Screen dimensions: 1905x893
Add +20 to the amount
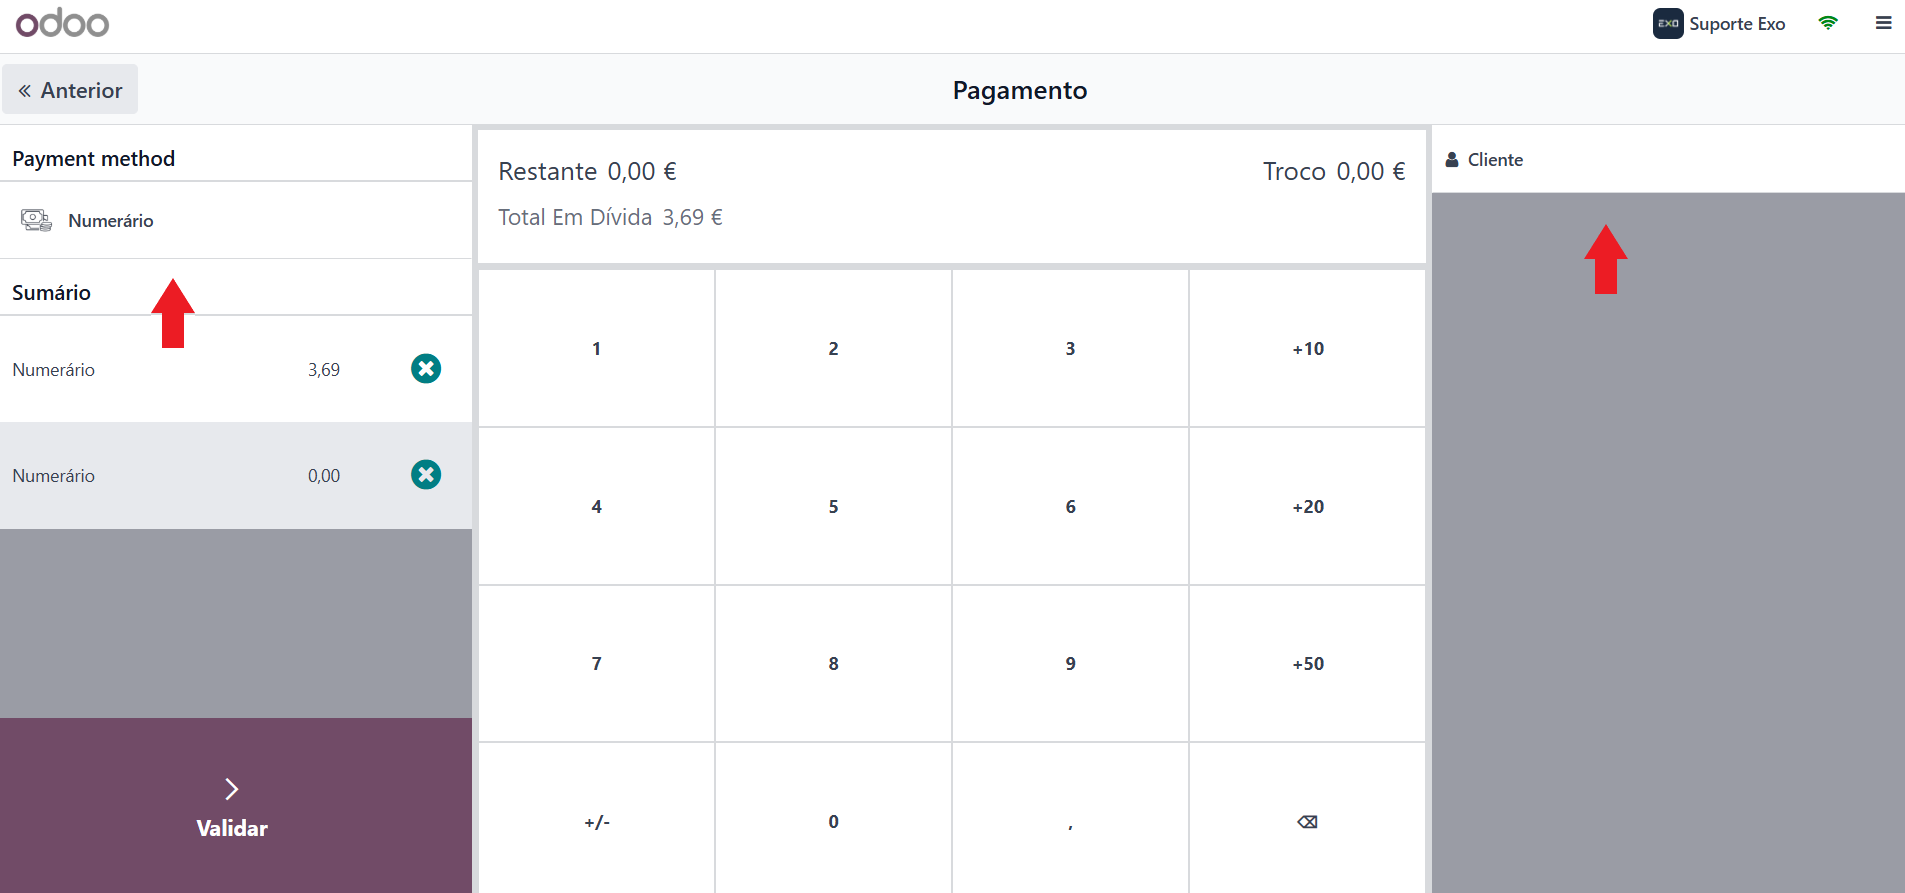pyautogui.click(x=1307, y=507)
